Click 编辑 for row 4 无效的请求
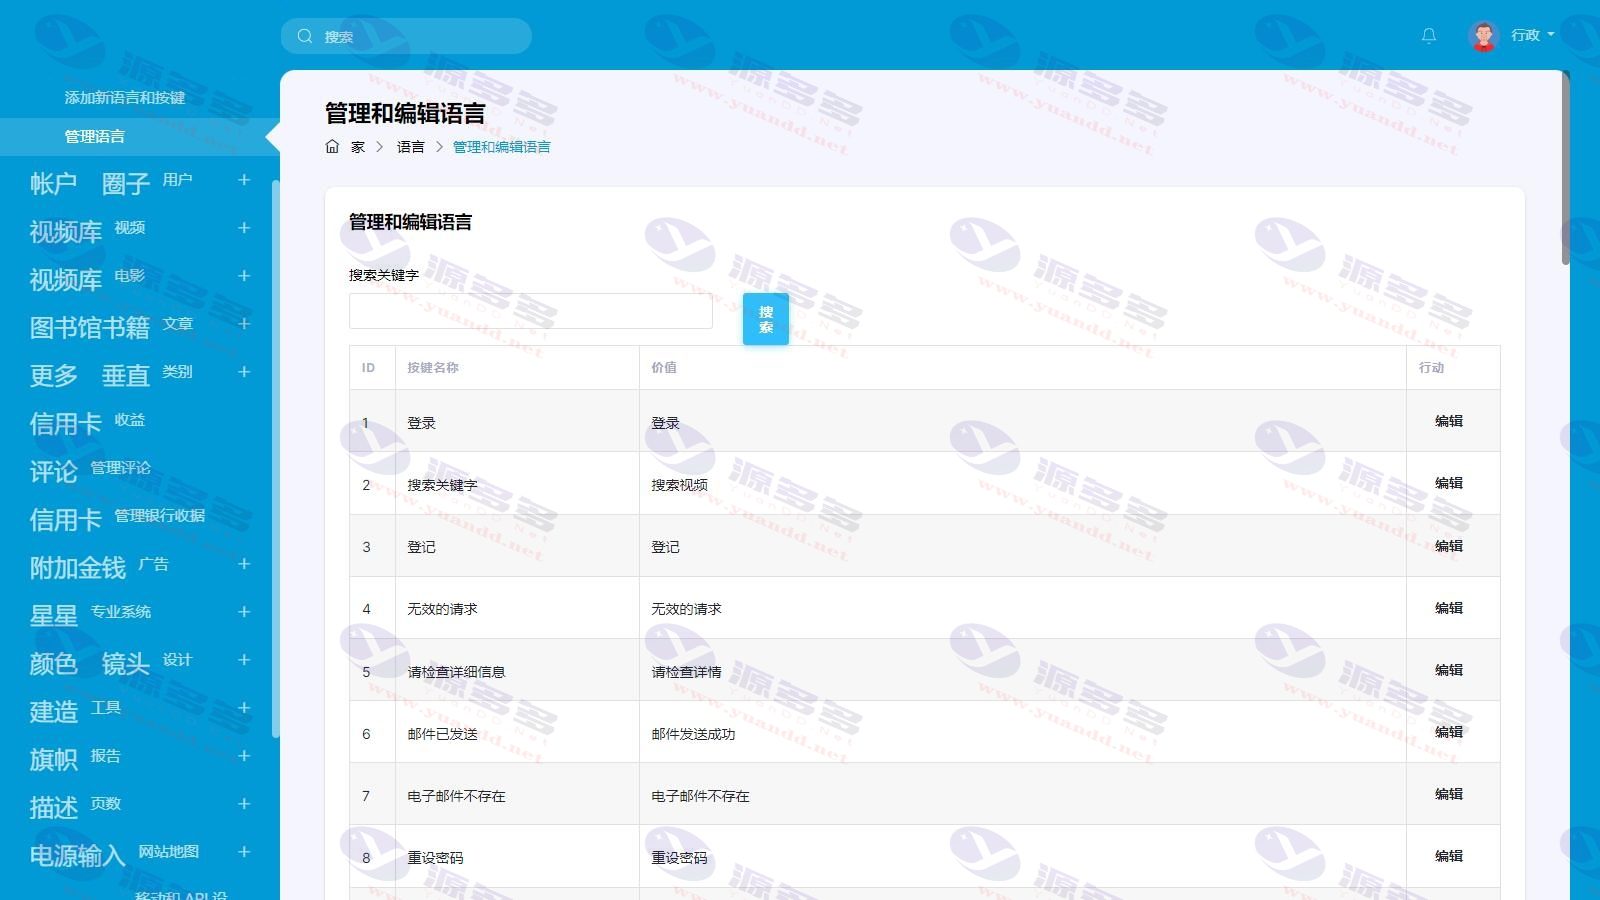Screen dimensions: 1600x900 1449,608
